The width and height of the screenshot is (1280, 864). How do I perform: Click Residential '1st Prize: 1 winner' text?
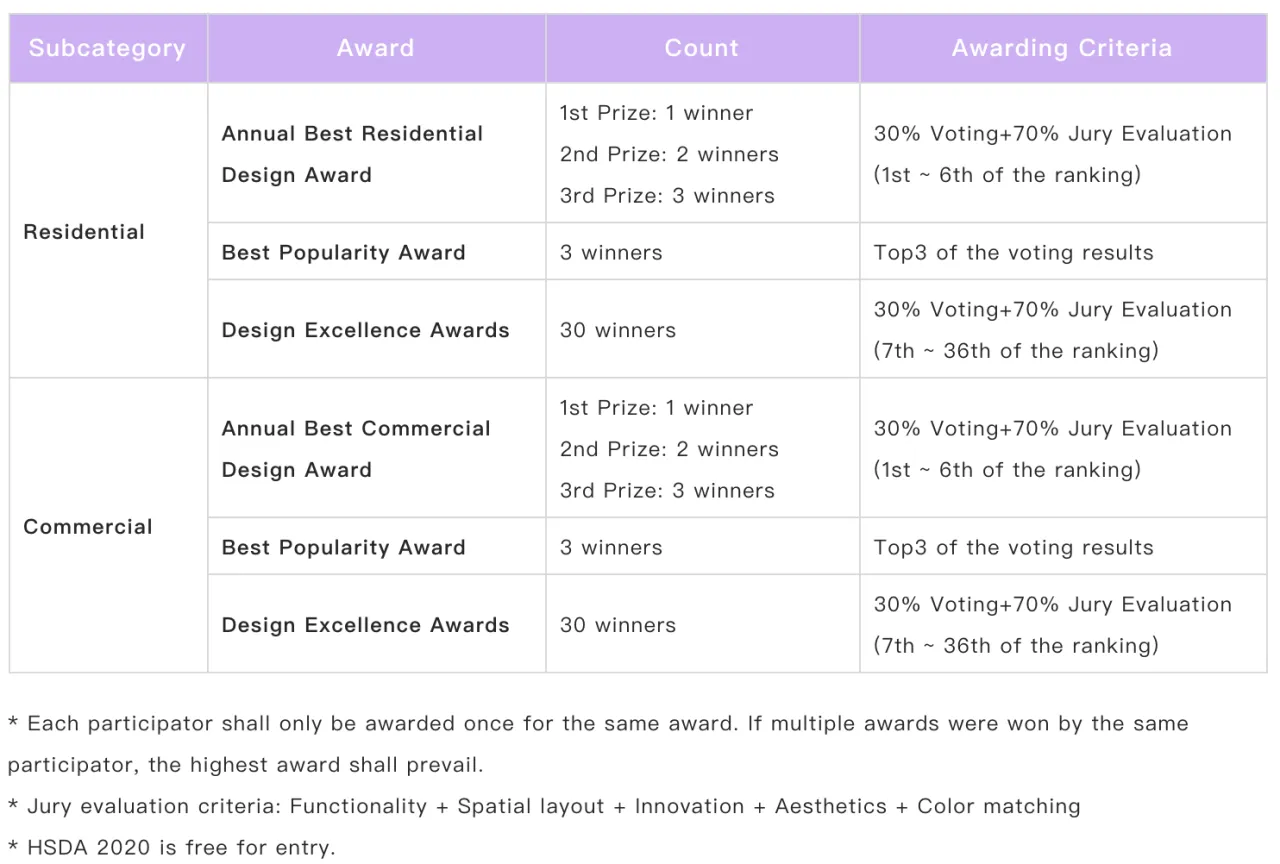656,113
